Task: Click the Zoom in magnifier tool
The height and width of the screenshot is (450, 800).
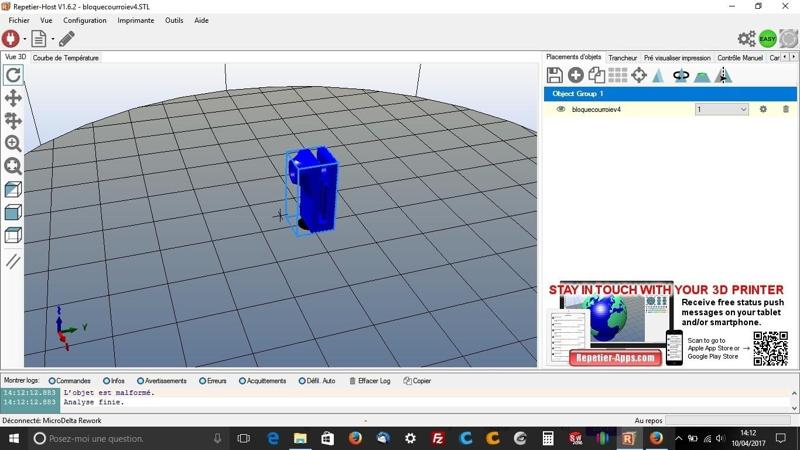Action: click(13, 143)
